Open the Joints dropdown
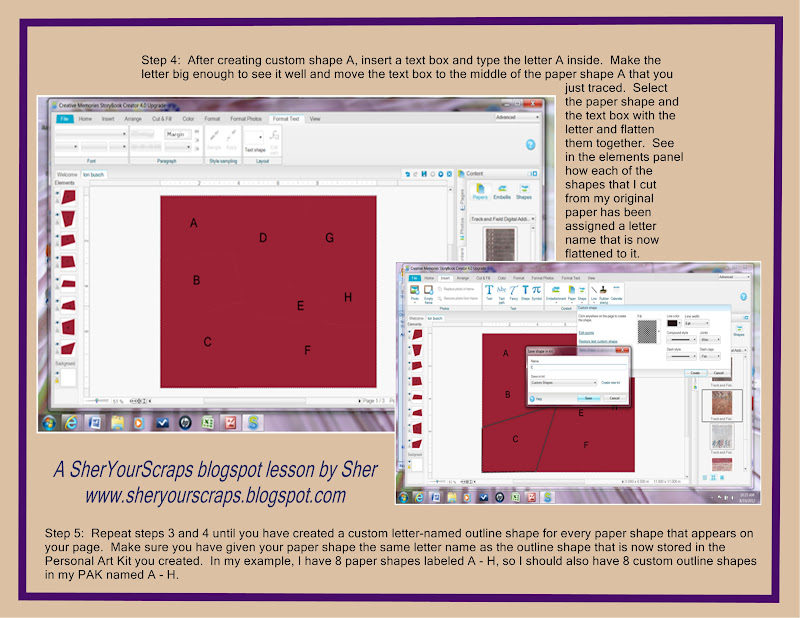Viewport: 800px width, 618px height. point(710,339)
